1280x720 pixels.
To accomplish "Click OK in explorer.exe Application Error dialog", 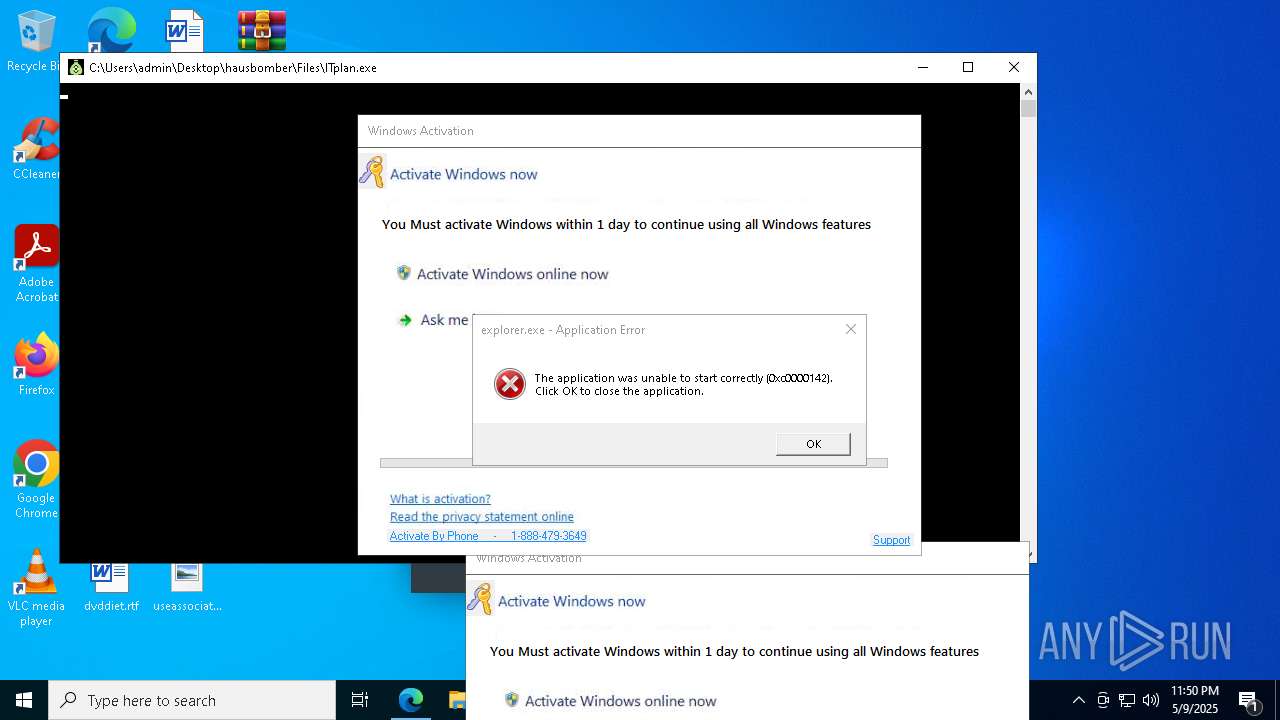I will [813, 444].
